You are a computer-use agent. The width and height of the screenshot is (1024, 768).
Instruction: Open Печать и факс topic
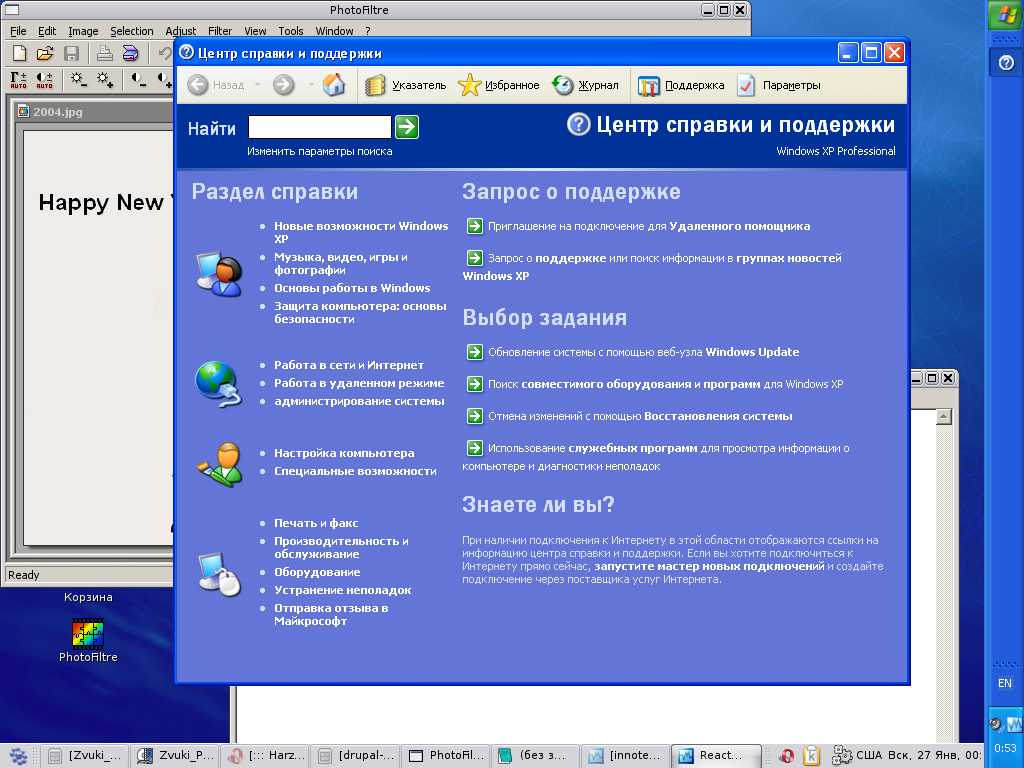[x=316, y=523]
